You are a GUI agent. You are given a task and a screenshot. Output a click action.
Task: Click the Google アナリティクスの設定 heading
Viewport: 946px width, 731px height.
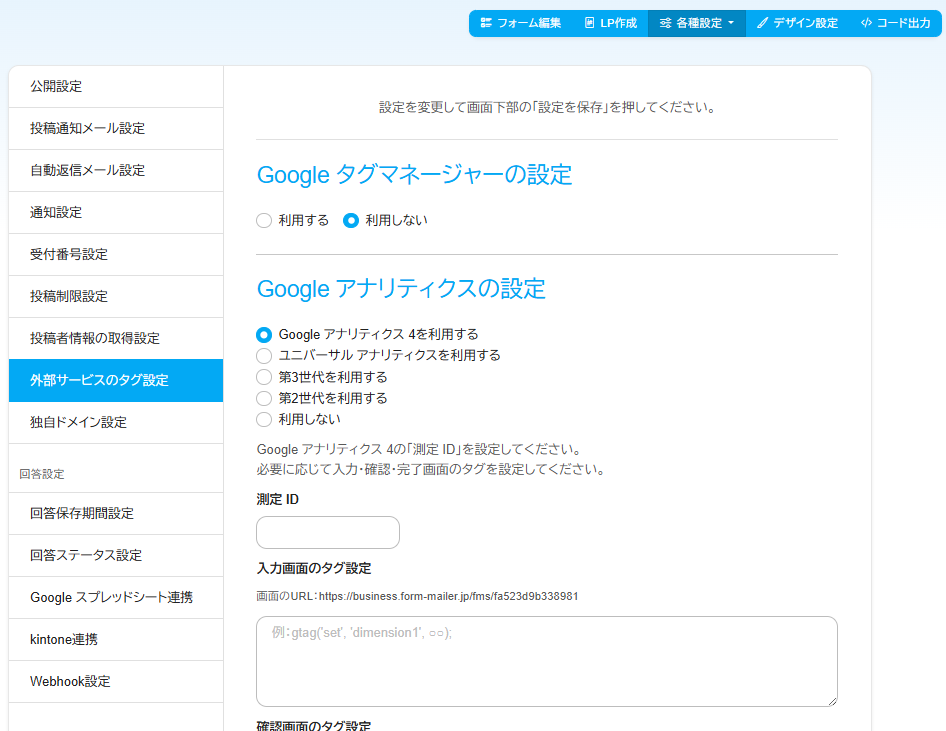pyautogui.click(x=401, y=289)
